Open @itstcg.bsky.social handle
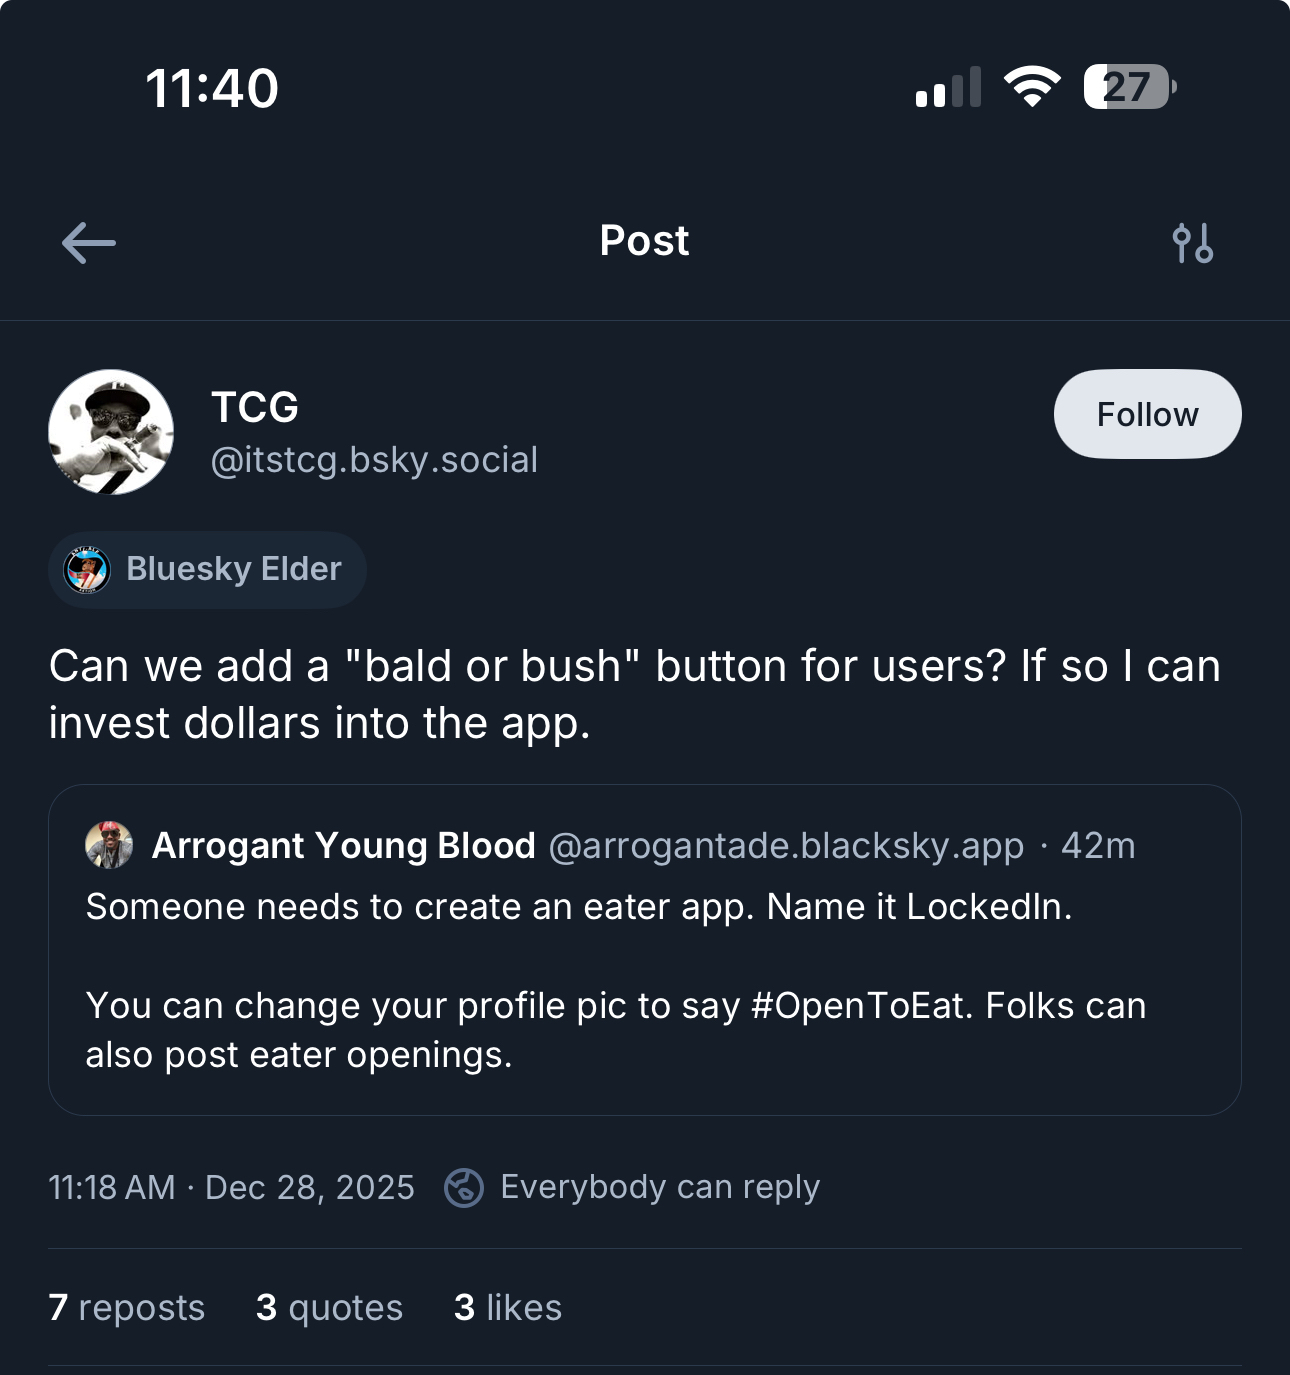 coord(374,460)
